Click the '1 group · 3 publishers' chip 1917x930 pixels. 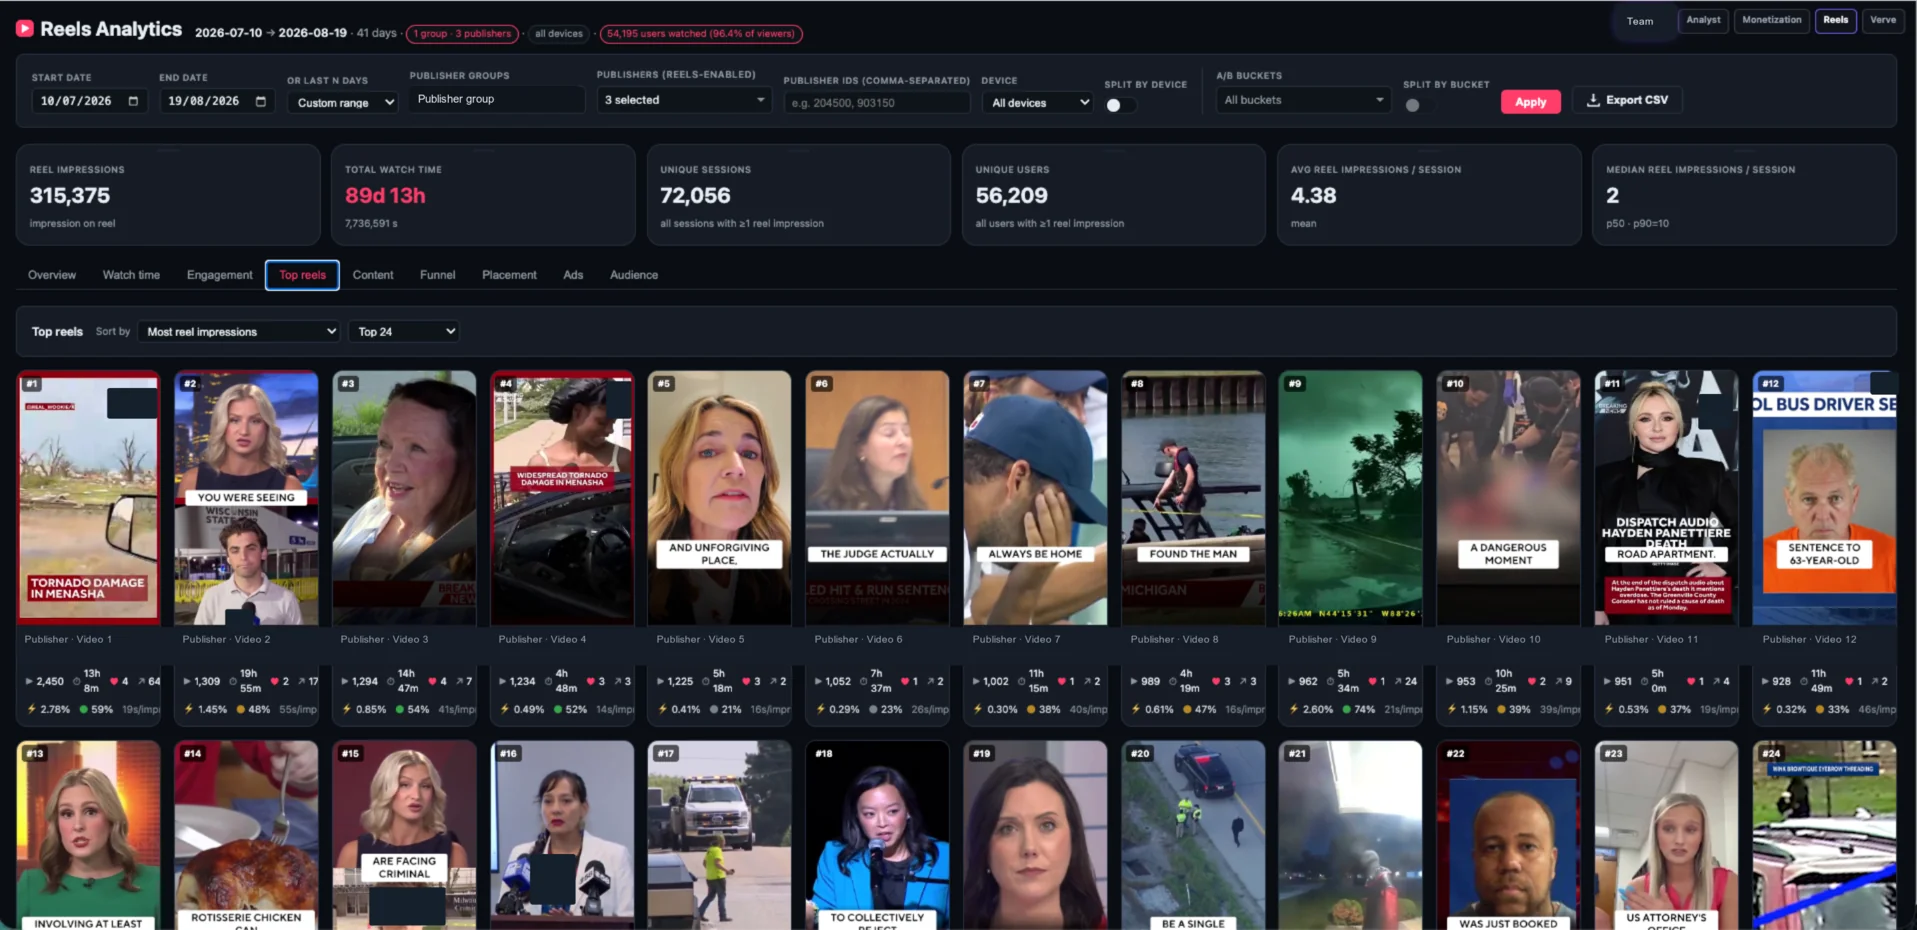pyautogui.click(x=462, y=34)
